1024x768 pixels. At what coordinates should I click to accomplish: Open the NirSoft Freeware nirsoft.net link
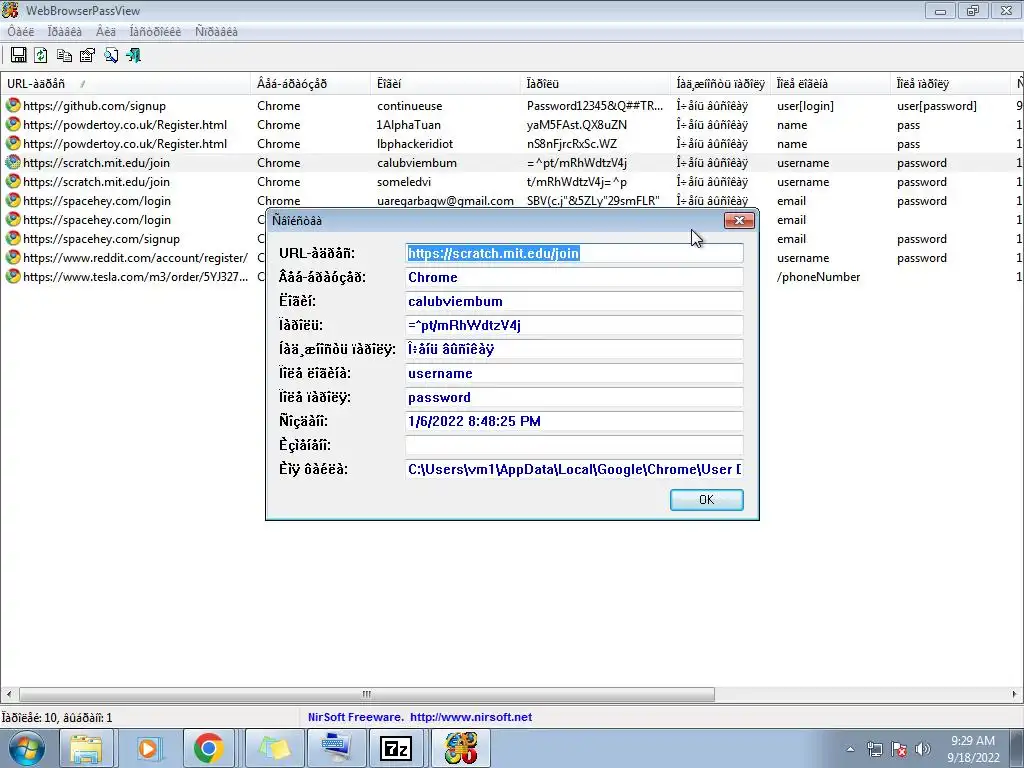420,717
